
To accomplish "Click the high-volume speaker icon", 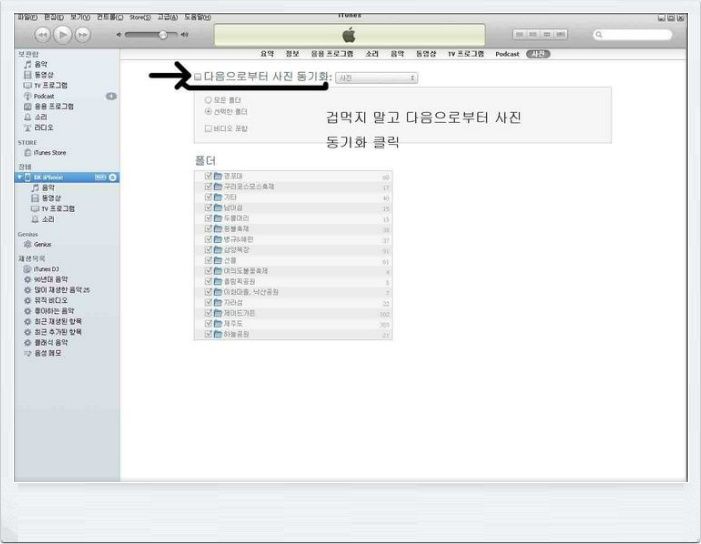I will tap(185, 34).
